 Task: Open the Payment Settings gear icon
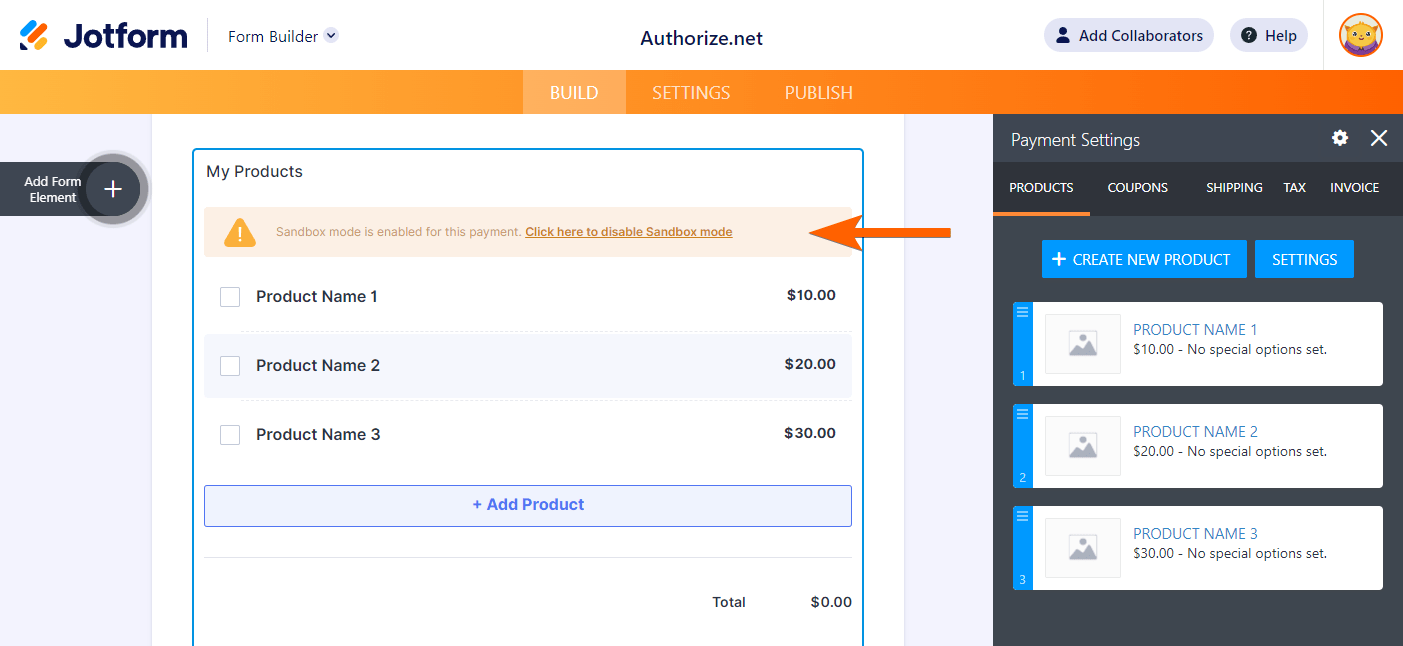(x=1339, y=139)
